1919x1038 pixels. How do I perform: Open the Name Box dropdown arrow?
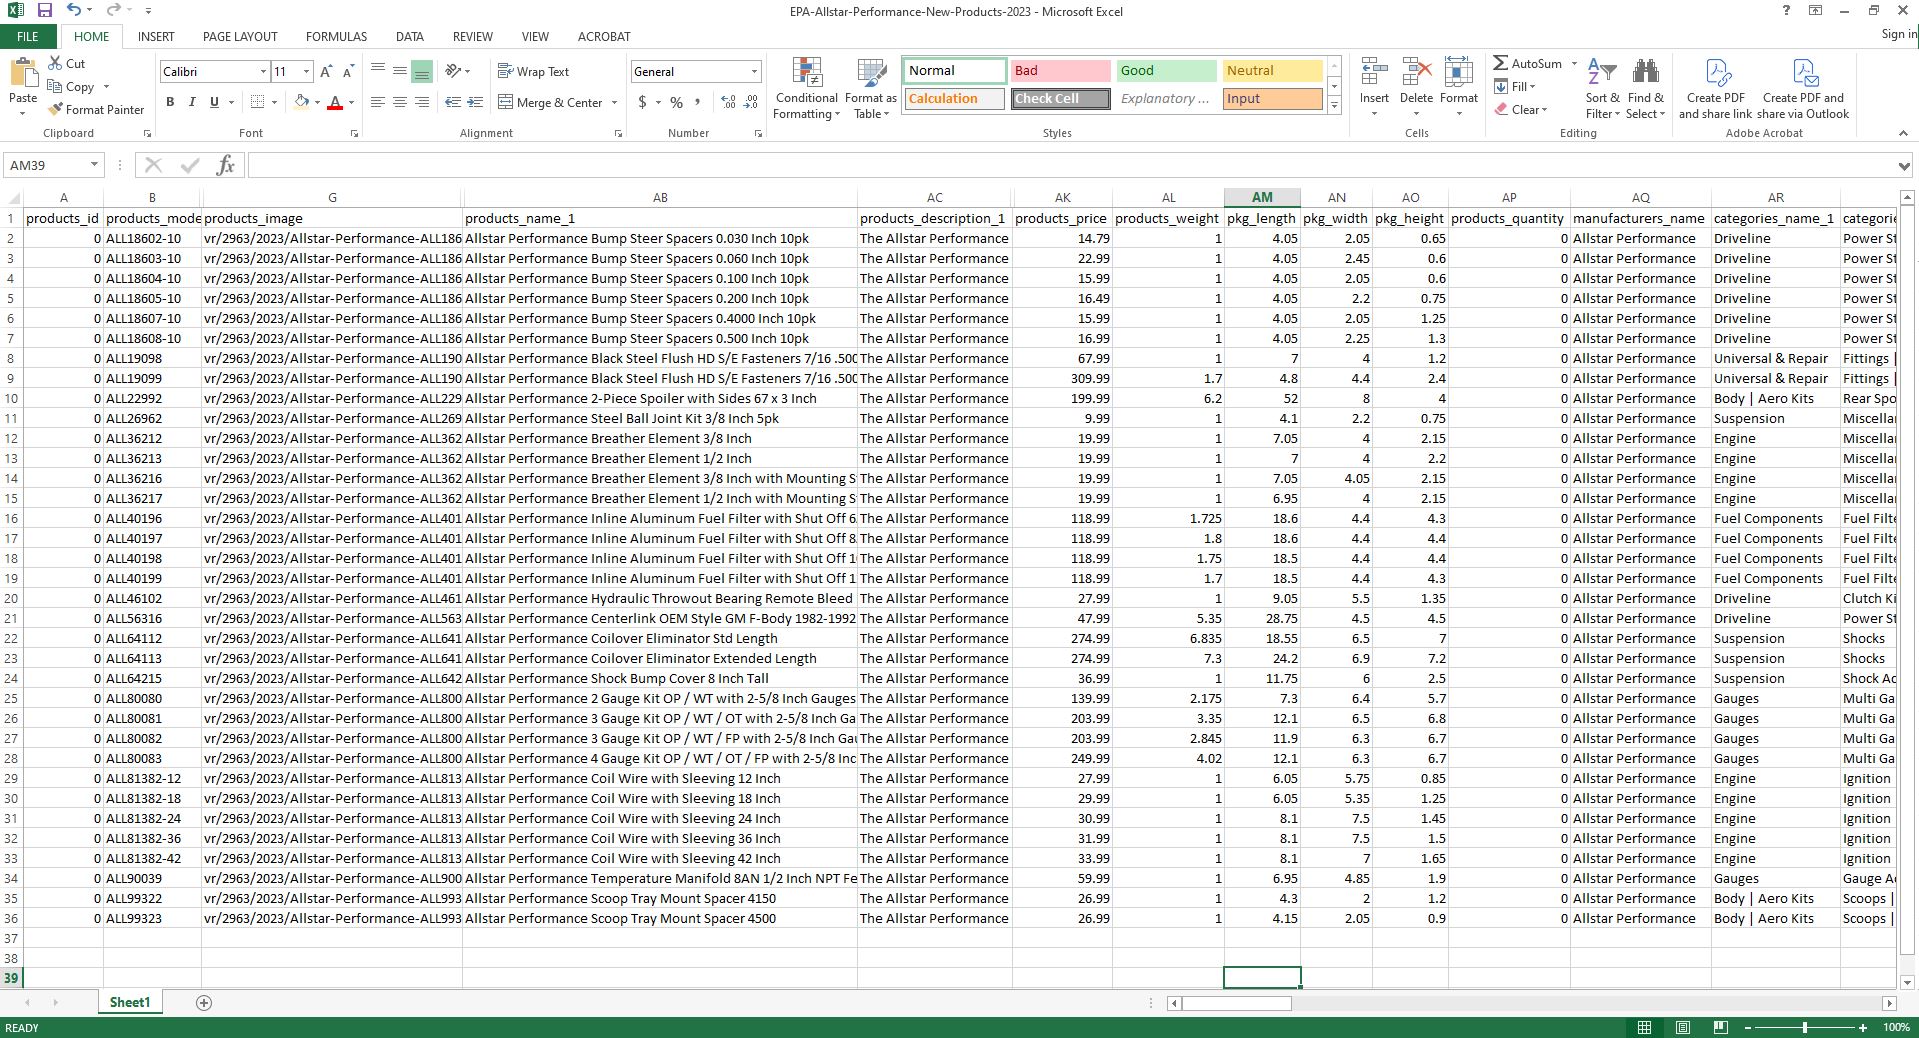coord(94,165)
